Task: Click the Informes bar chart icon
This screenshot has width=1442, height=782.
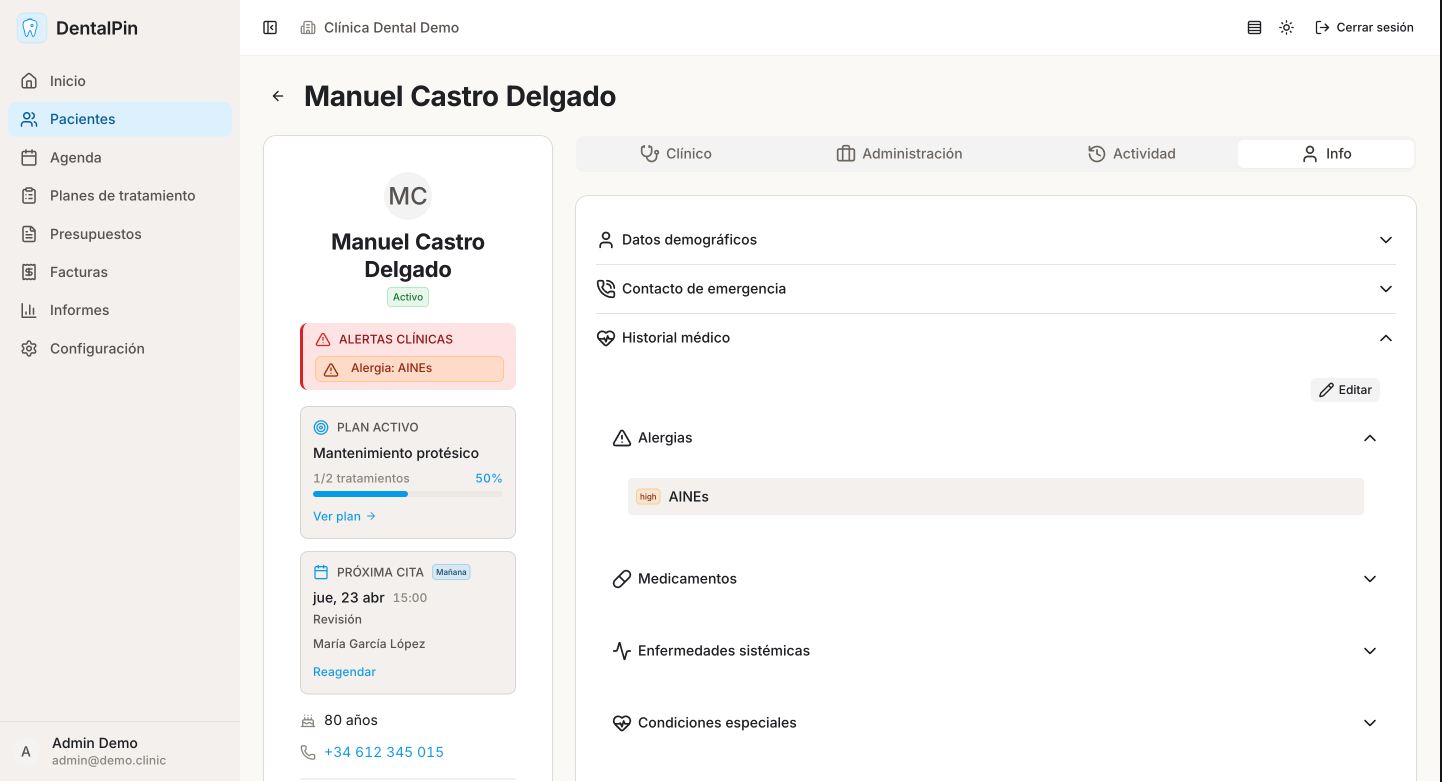Action: [x=29, y=310]
